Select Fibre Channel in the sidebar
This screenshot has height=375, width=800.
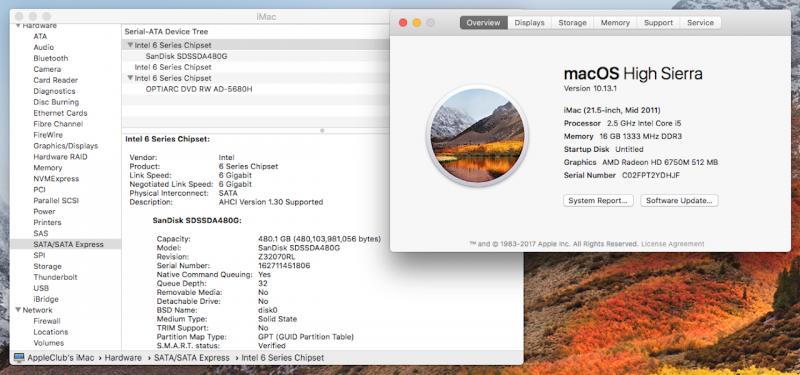(x=58, y=124)
